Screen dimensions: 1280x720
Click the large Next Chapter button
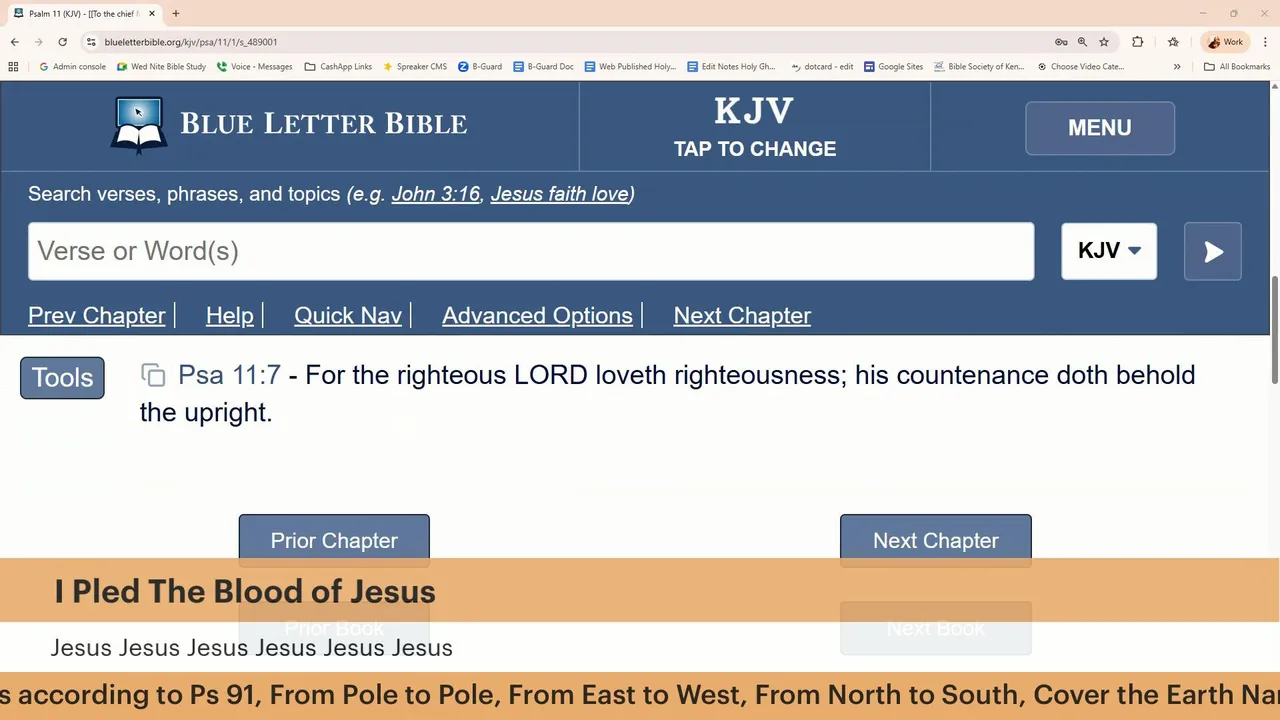point(936,540)
